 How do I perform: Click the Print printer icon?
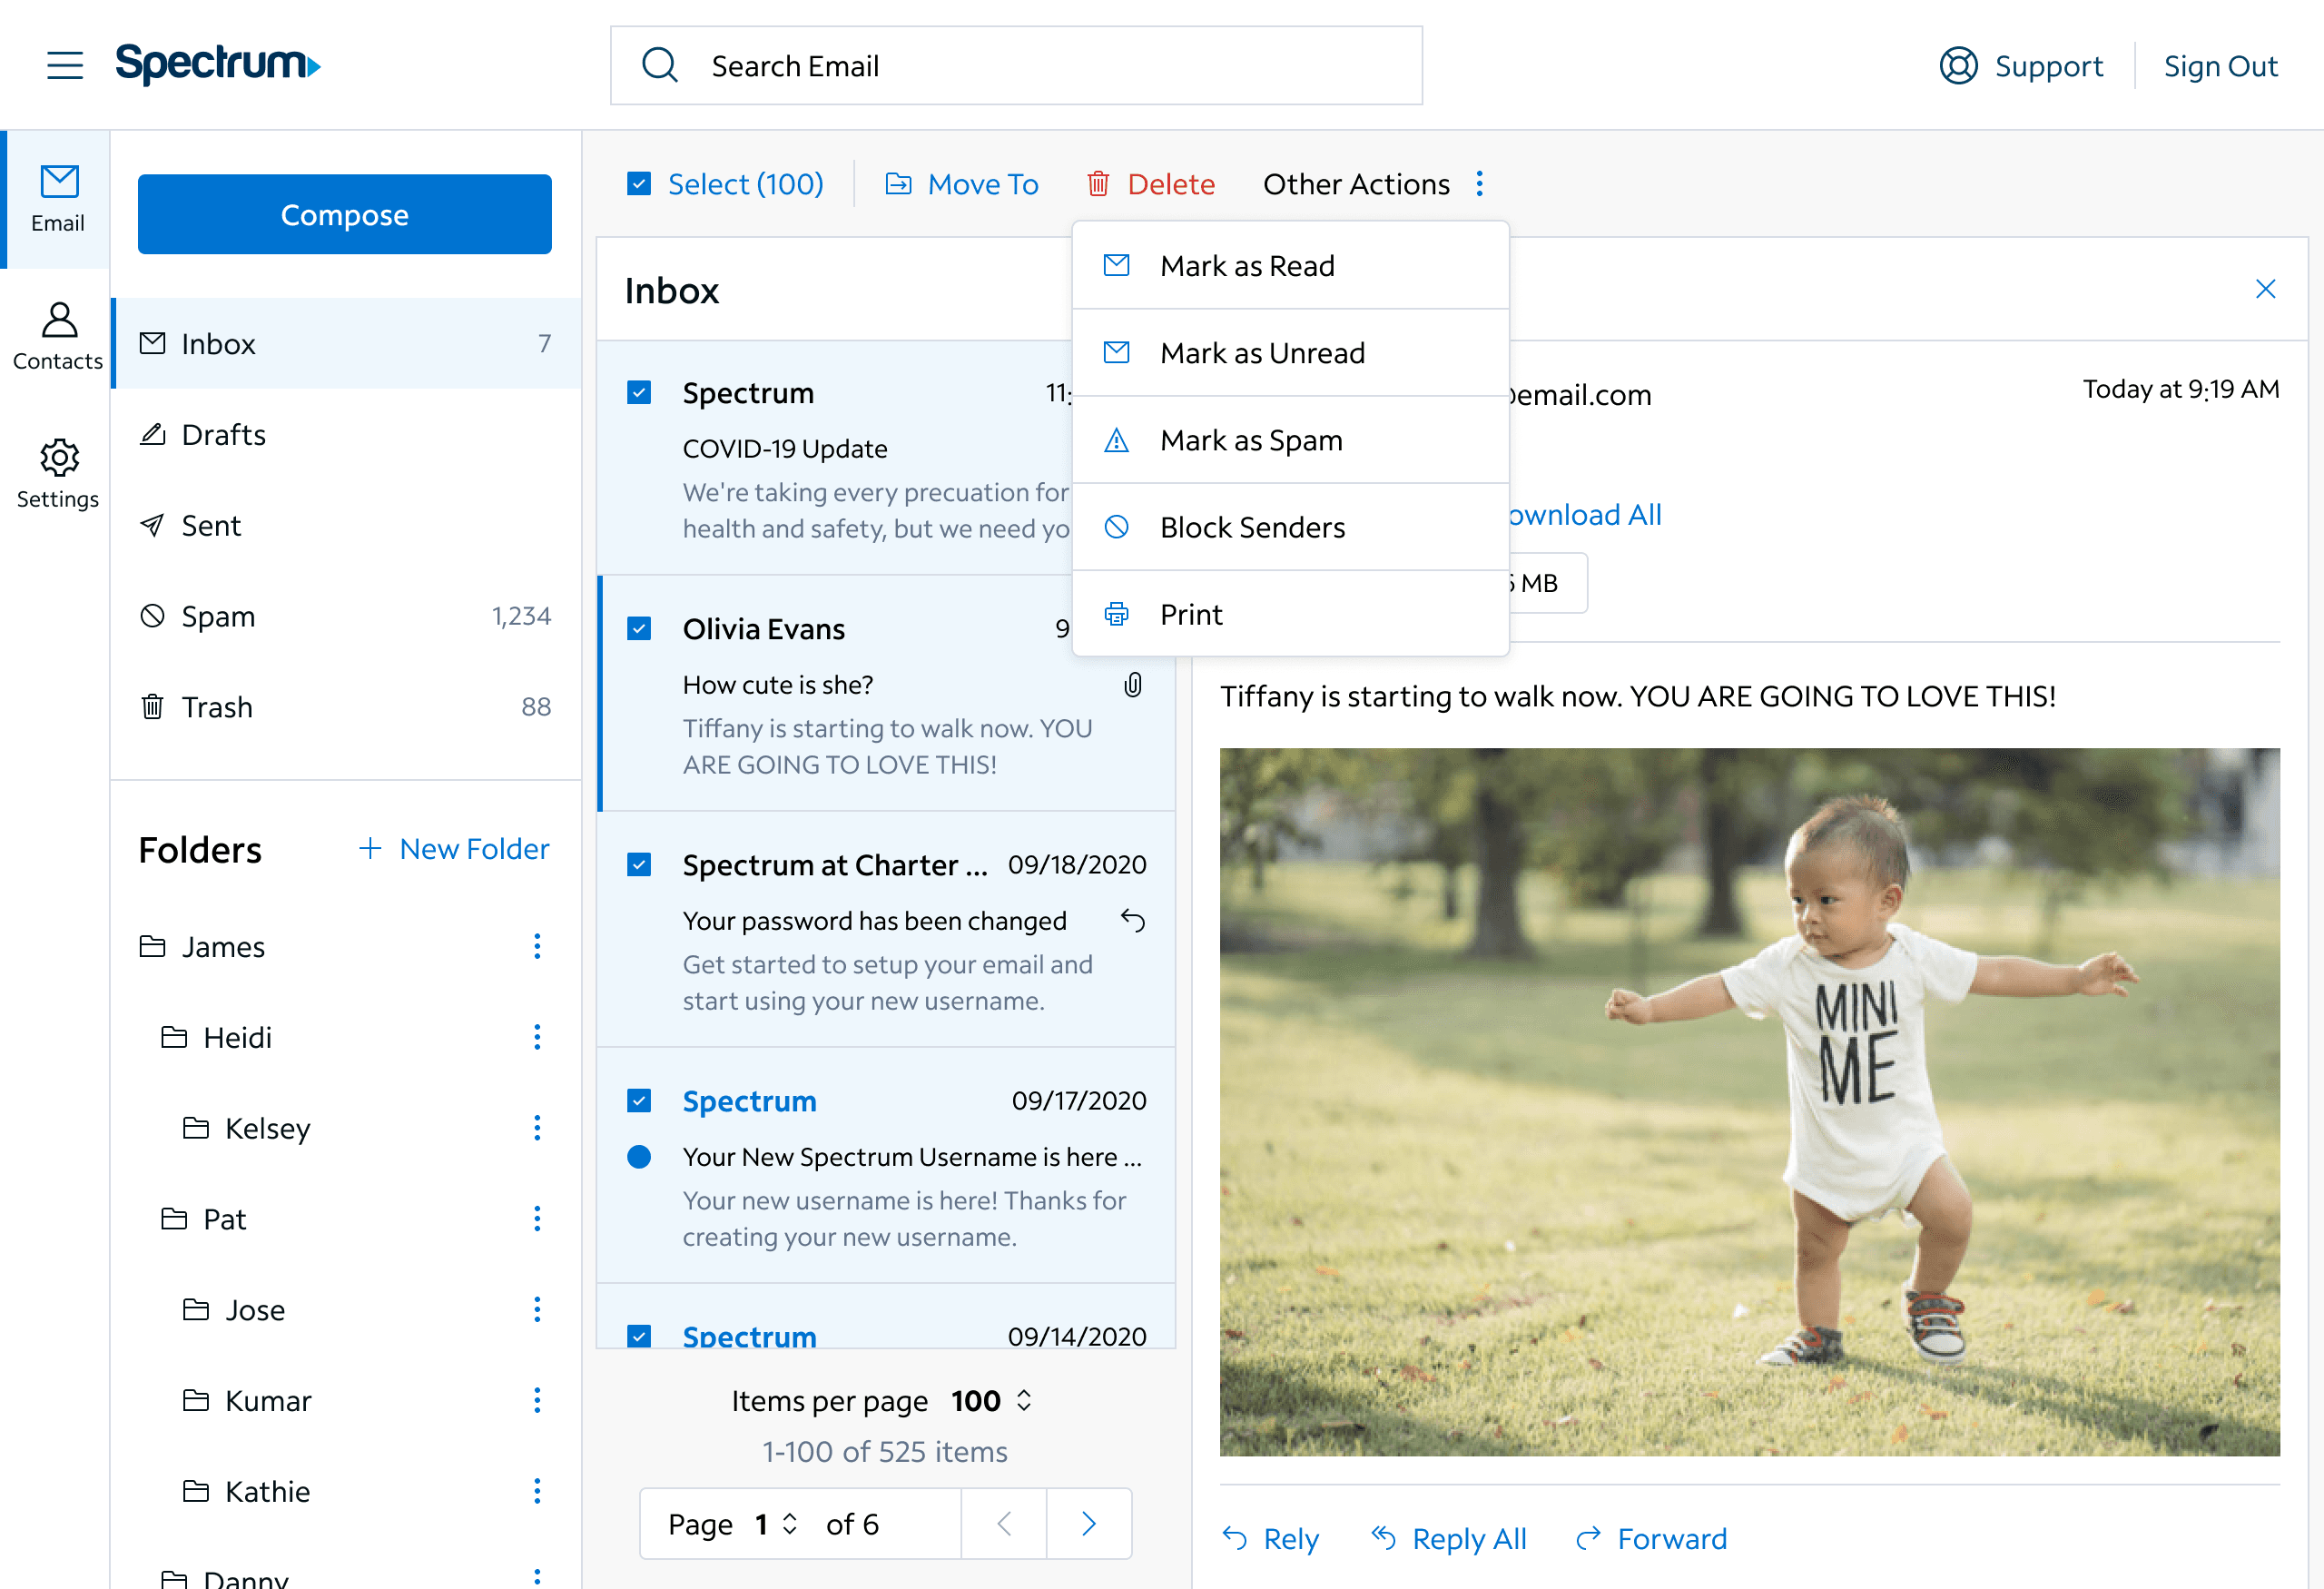coord(1116,614)
